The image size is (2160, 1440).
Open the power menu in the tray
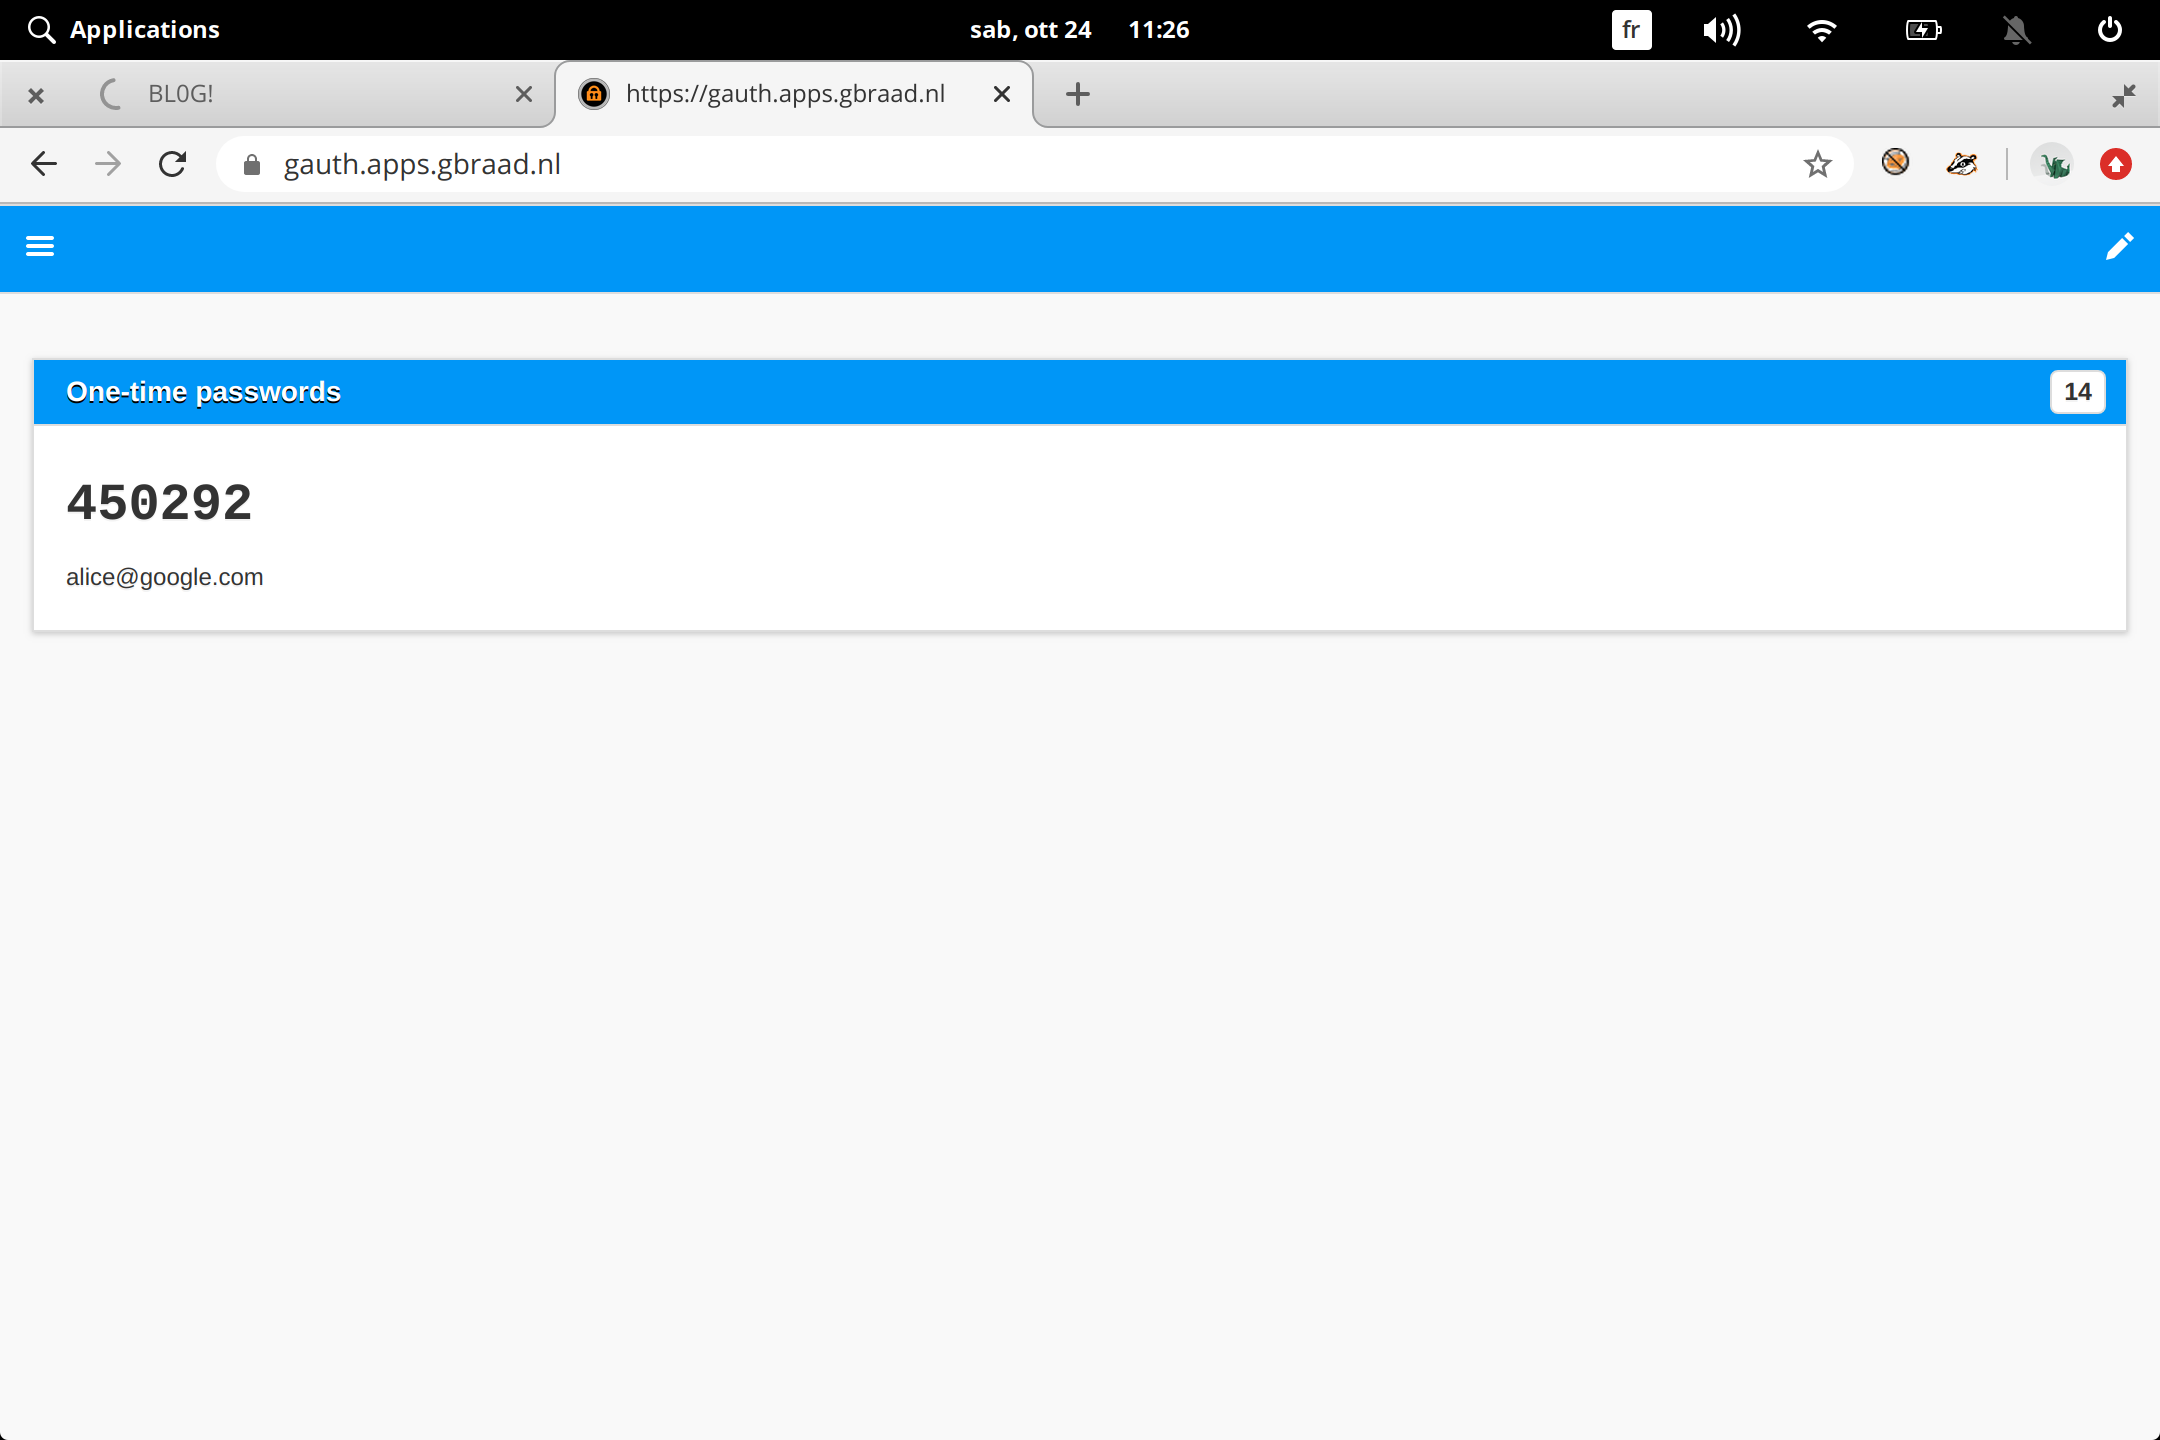point(2110,29)
